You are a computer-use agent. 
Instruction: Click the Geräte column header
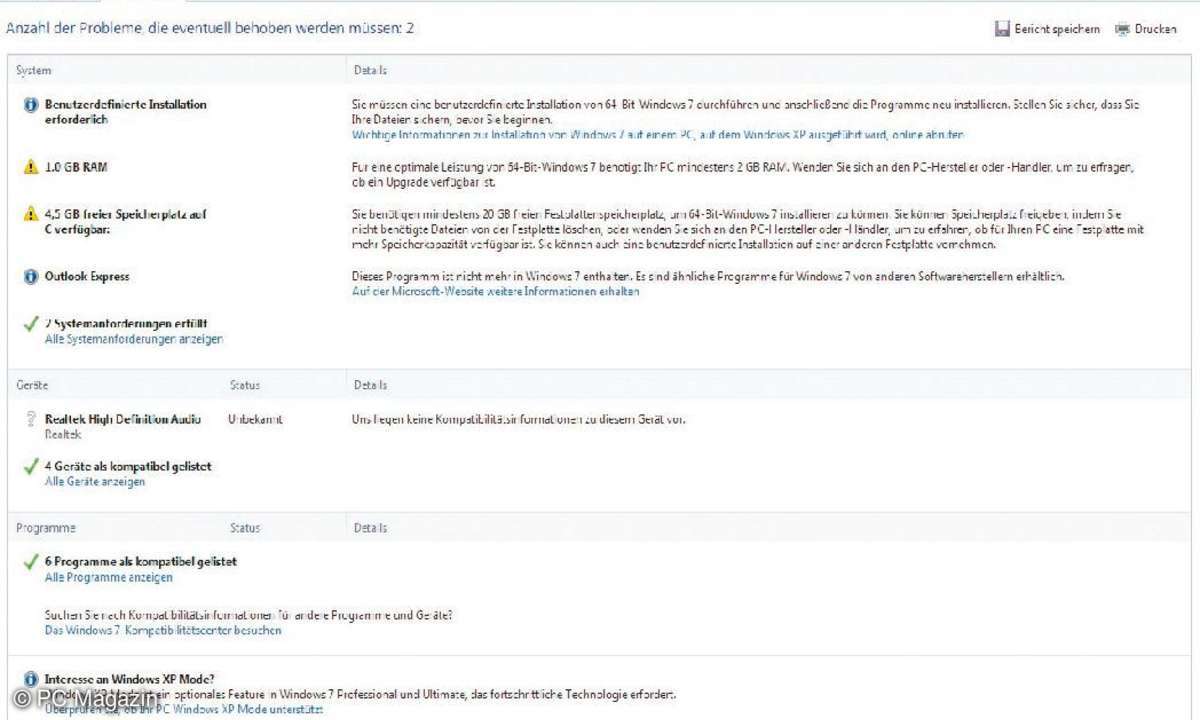pos(31,385)
